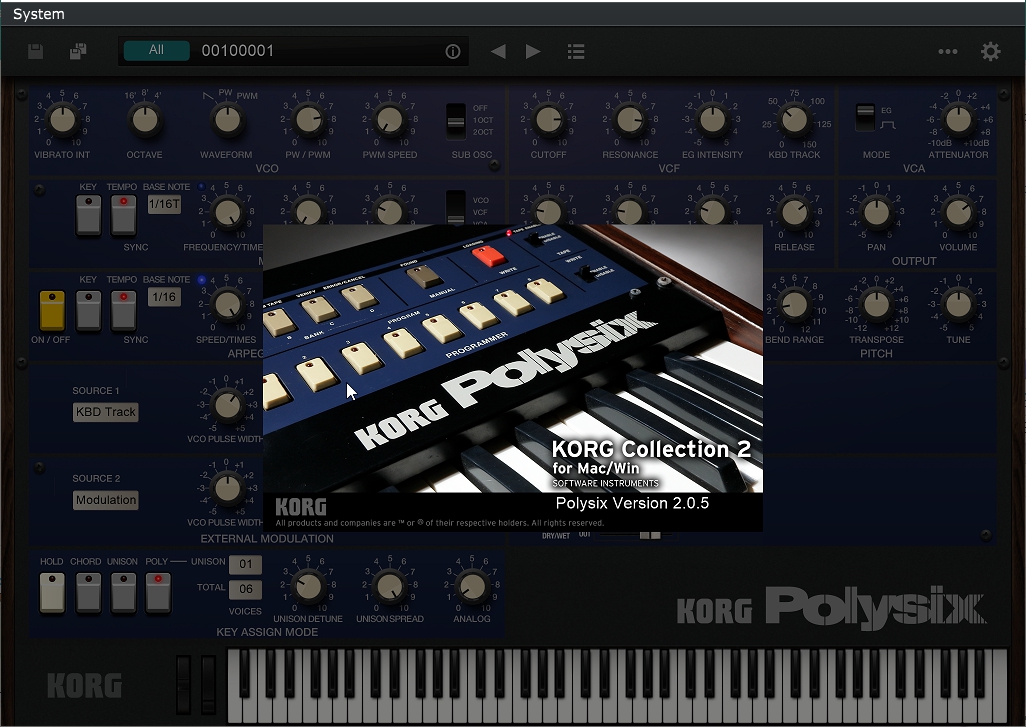The image size is (1026, 727).
Task: Toggle the arpeggiator ON / OFF button
Action: tap(52, 310)
